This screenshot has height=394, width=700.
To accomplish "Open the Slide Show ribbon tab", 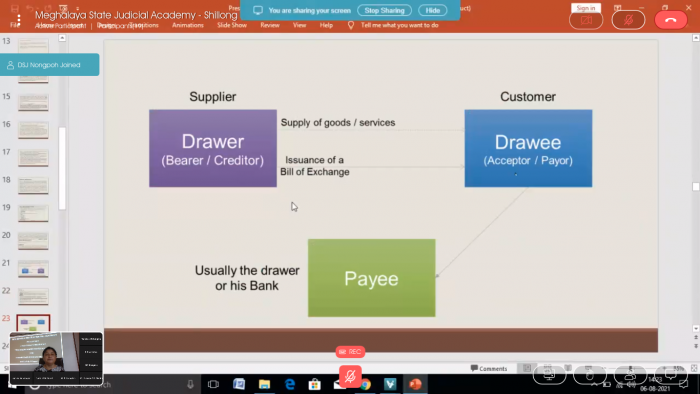I will pos(232,25).
